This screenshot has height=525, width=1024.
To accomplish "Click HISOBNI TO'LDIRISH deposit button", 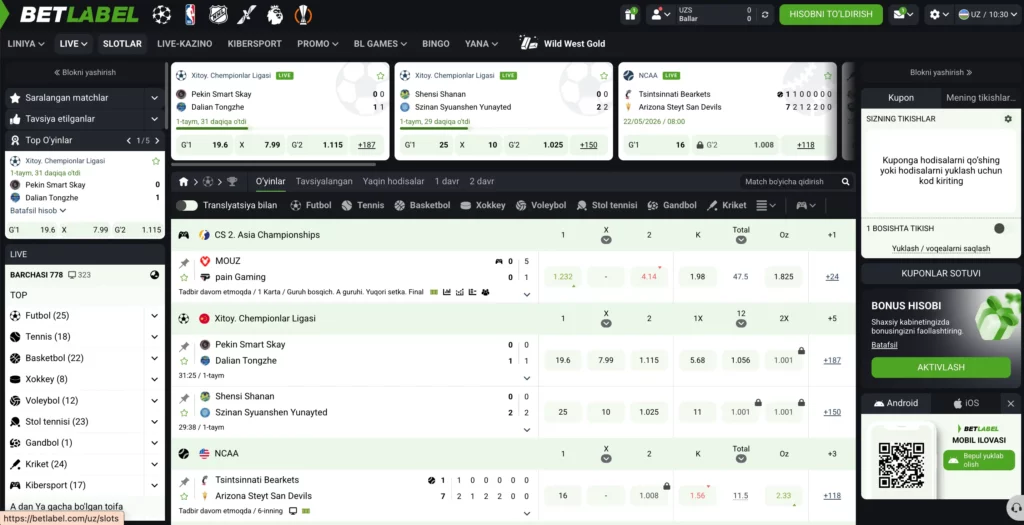I will coord(831,14).
